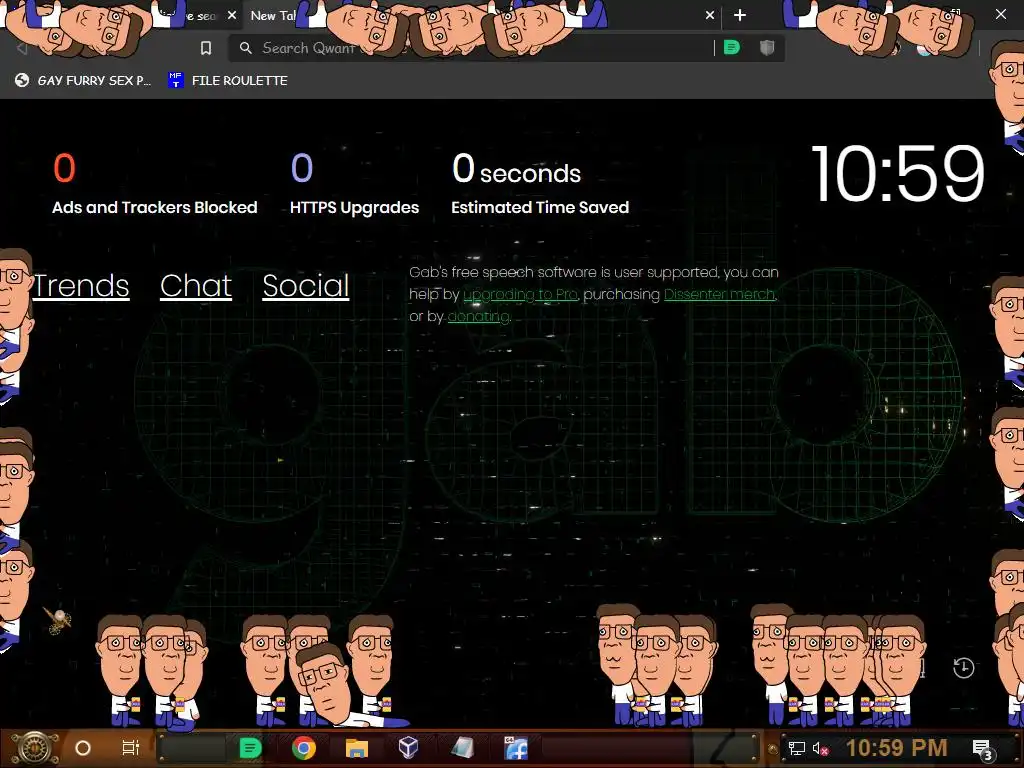This screenshot has height=768, width=1024.
Task: Click the magnifier search icon in address bar
Action: point(246,48)
